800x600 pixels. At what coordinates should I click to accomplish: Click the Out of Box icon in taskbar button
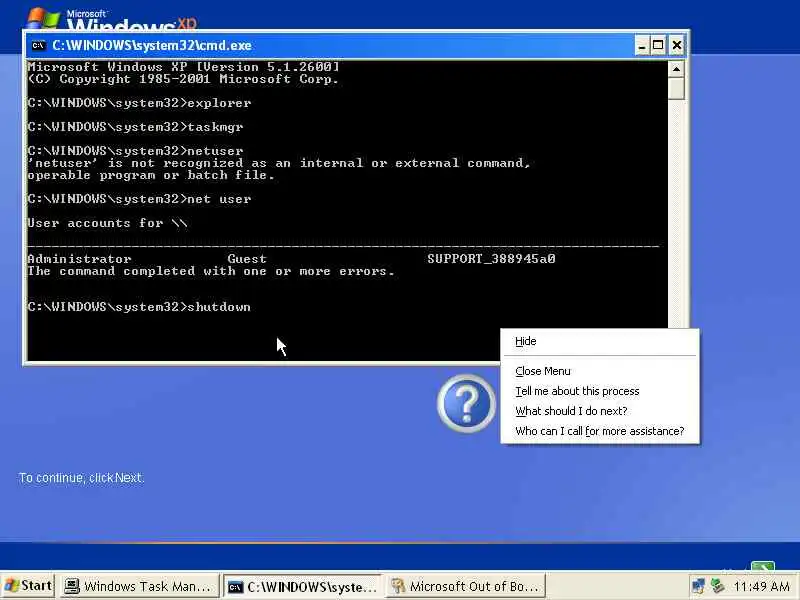pos(398,586)
